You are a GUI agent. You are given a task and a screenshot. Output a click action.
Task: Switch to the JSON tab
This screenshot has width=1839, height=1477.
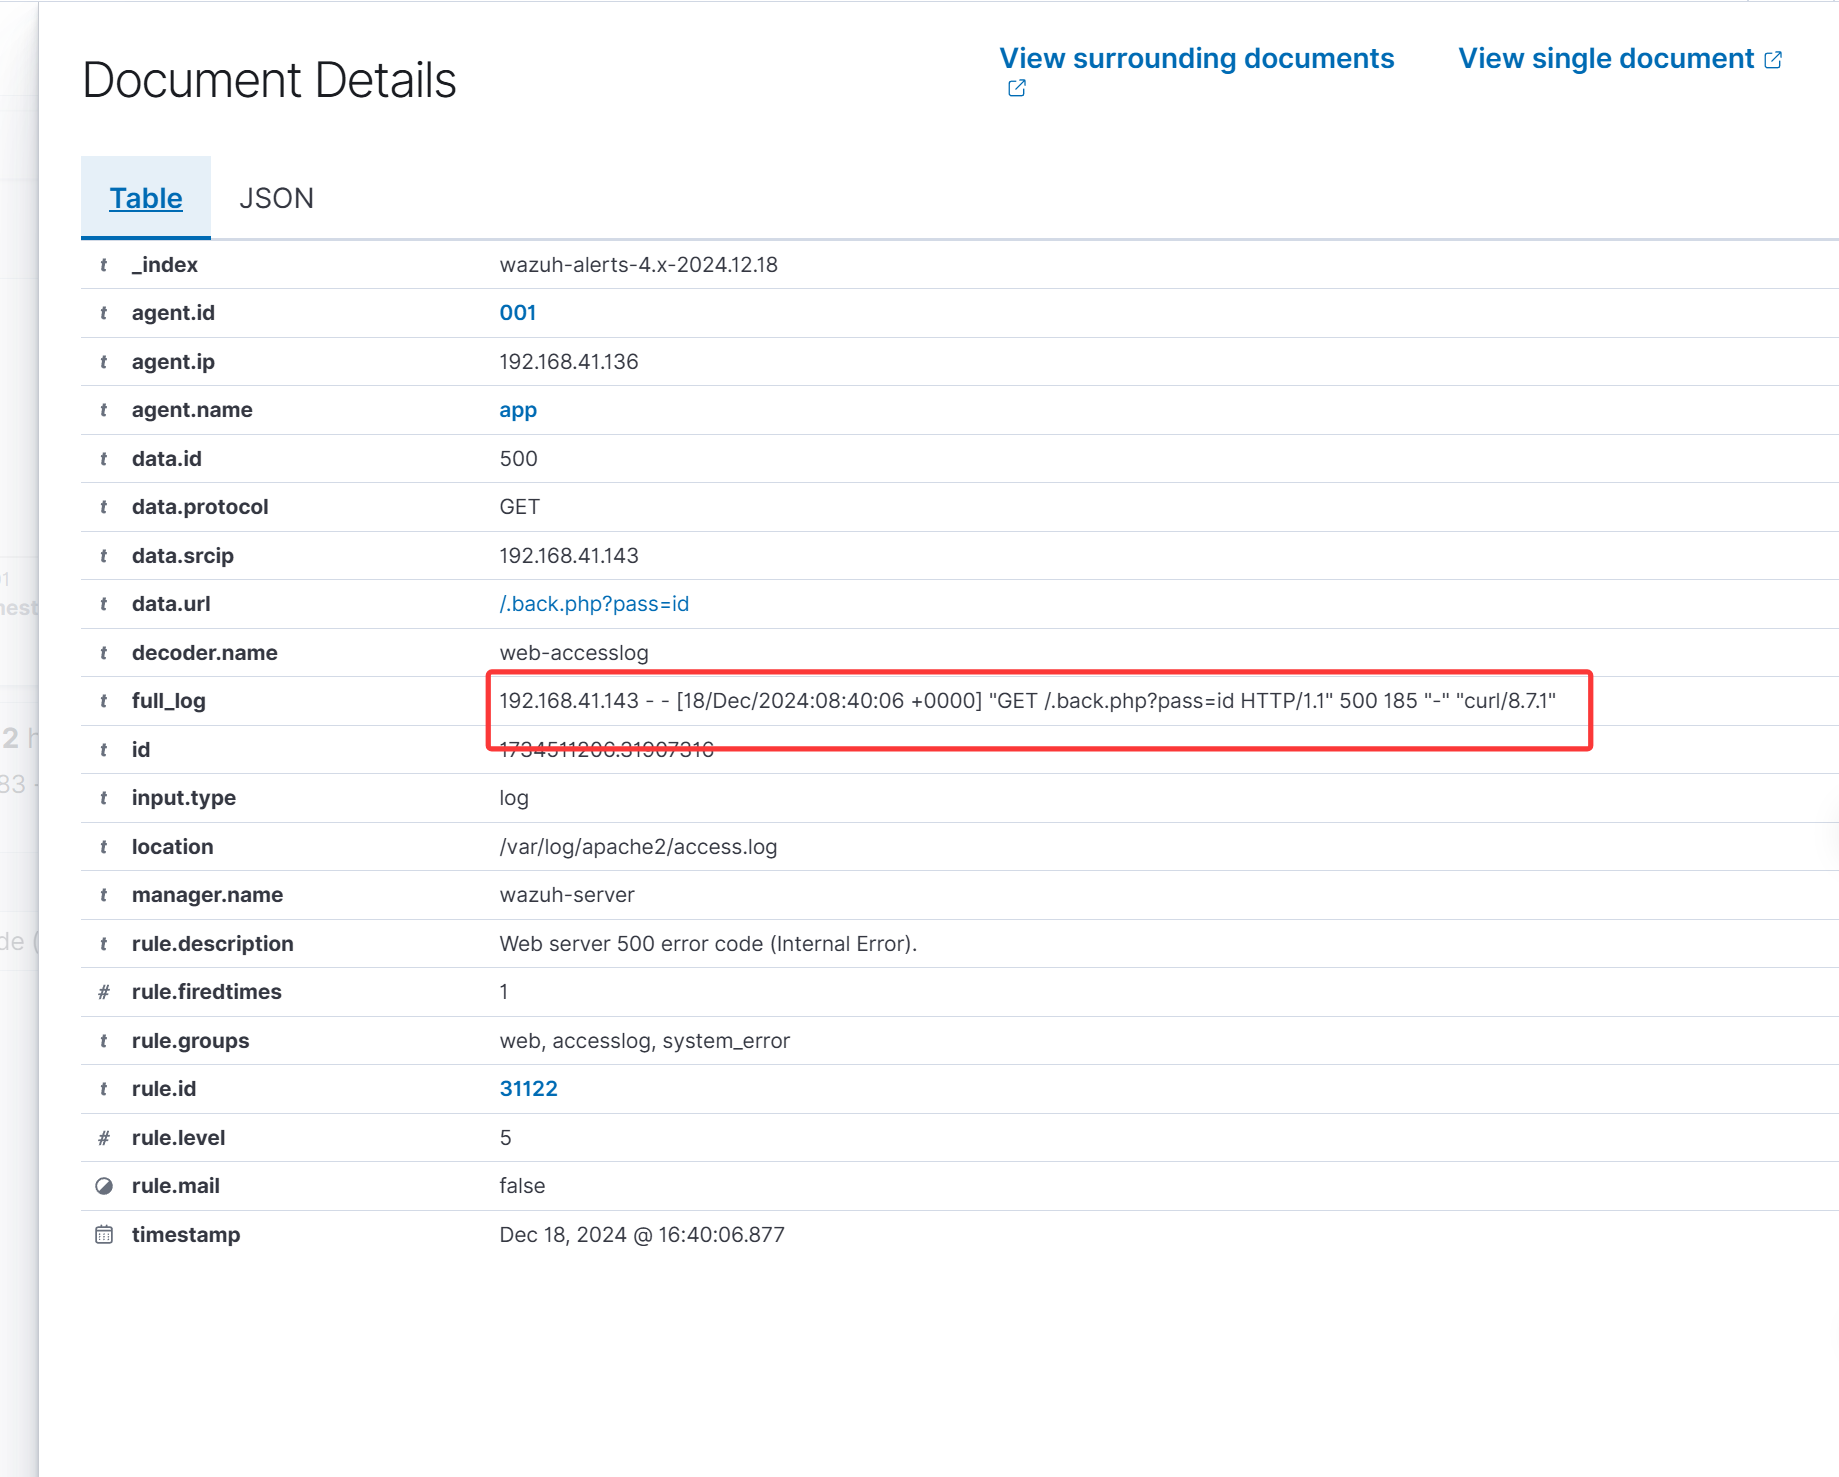click(x=276, y=198)
